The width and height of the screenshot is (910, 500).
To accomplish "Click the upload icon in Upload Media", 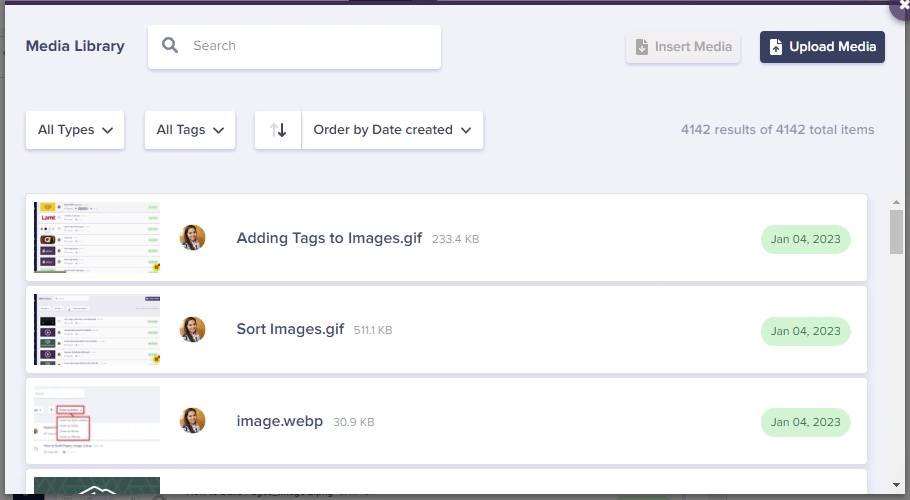I will point(775,47).
